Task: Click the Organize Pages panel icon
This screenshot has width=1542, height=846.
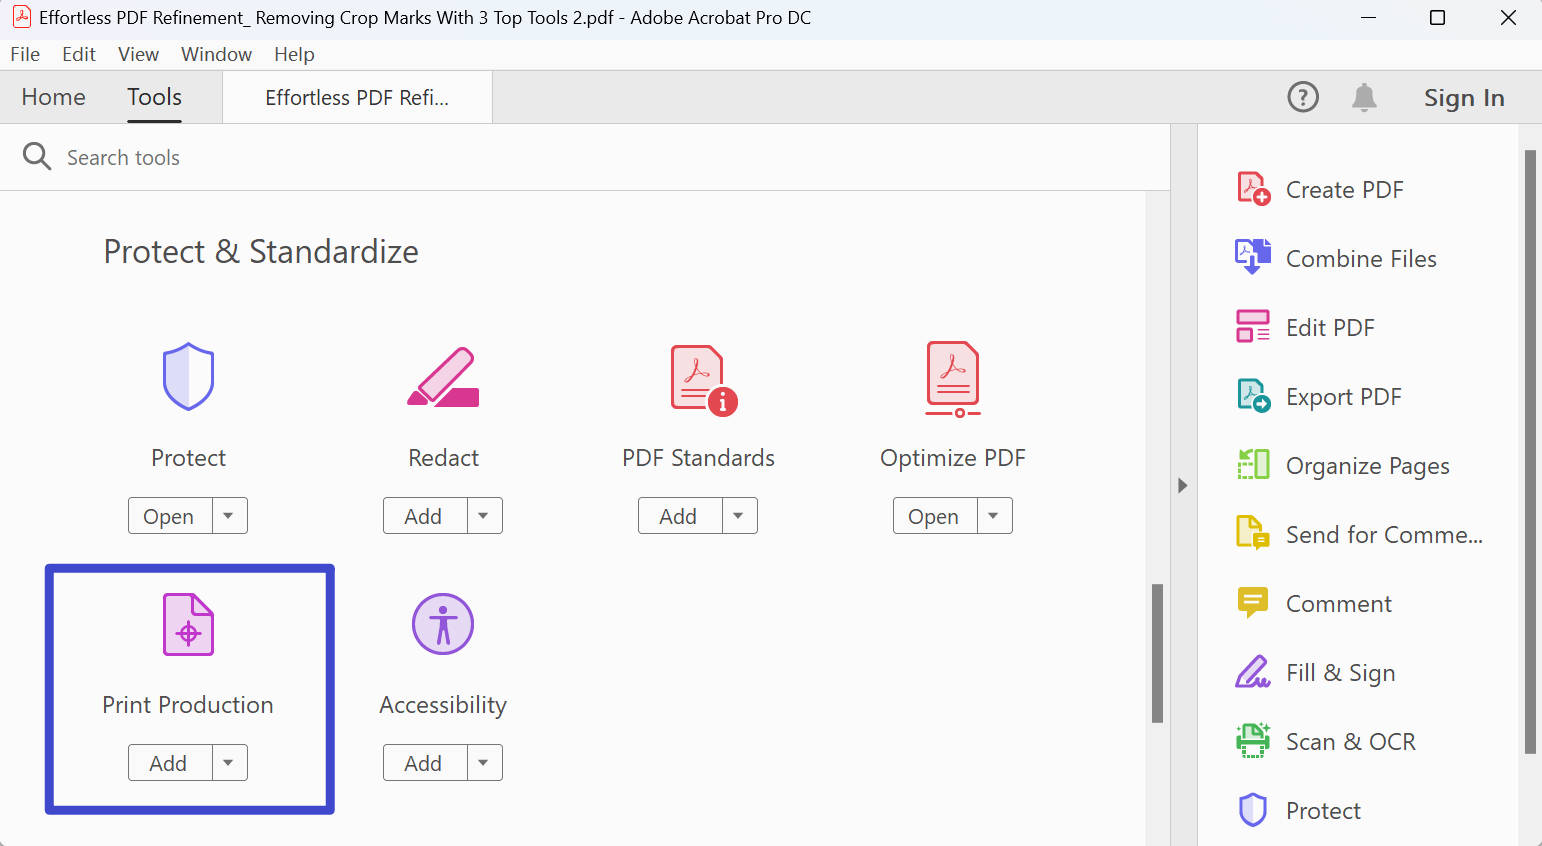Action: [x=1252, y=465]
